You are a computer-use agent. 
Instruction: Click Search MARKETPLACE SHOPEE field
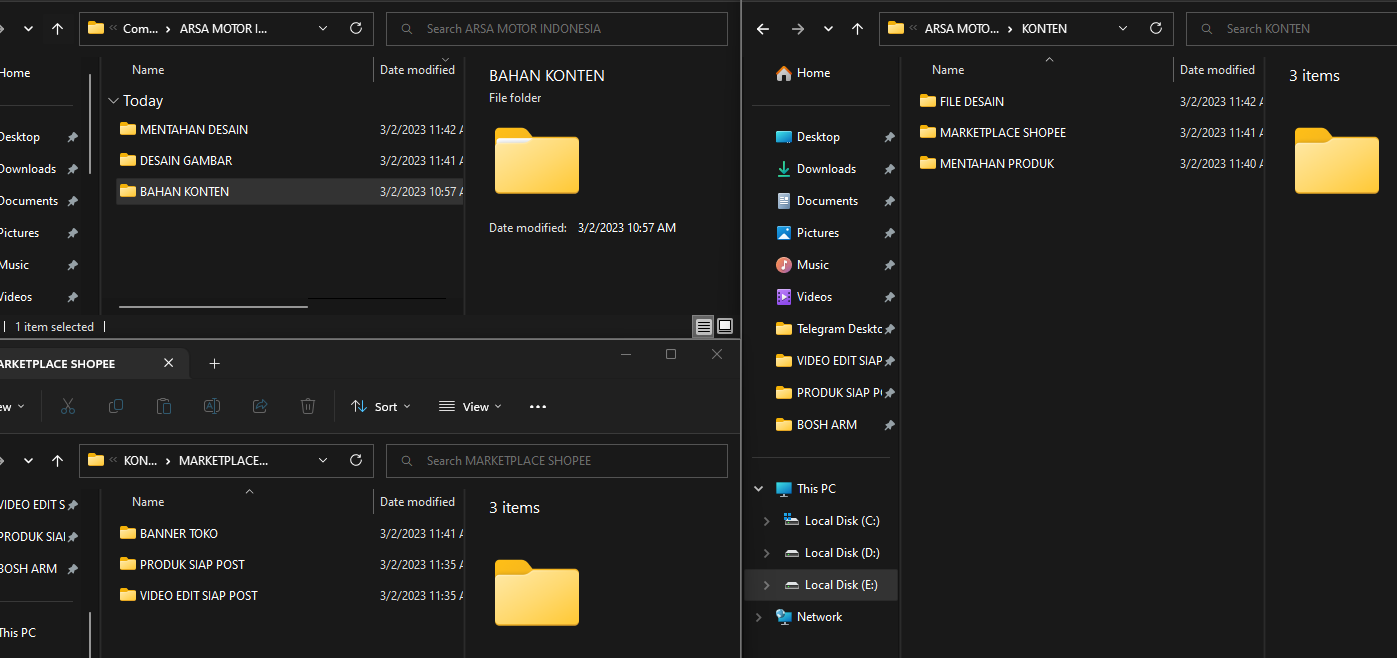[x=557, y=461]
